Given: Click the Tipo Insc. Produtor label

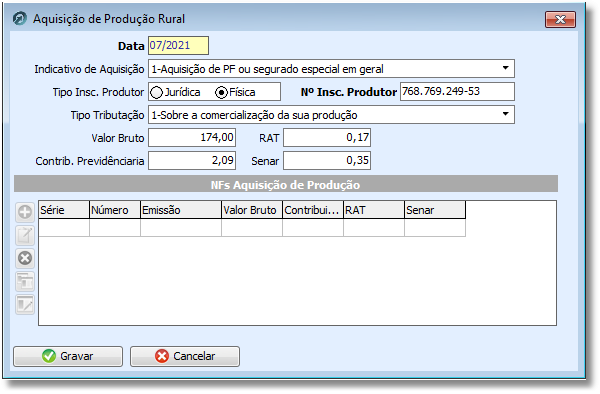Looking at the screenshot, I should pyautogui.click(x=98, y=92).
